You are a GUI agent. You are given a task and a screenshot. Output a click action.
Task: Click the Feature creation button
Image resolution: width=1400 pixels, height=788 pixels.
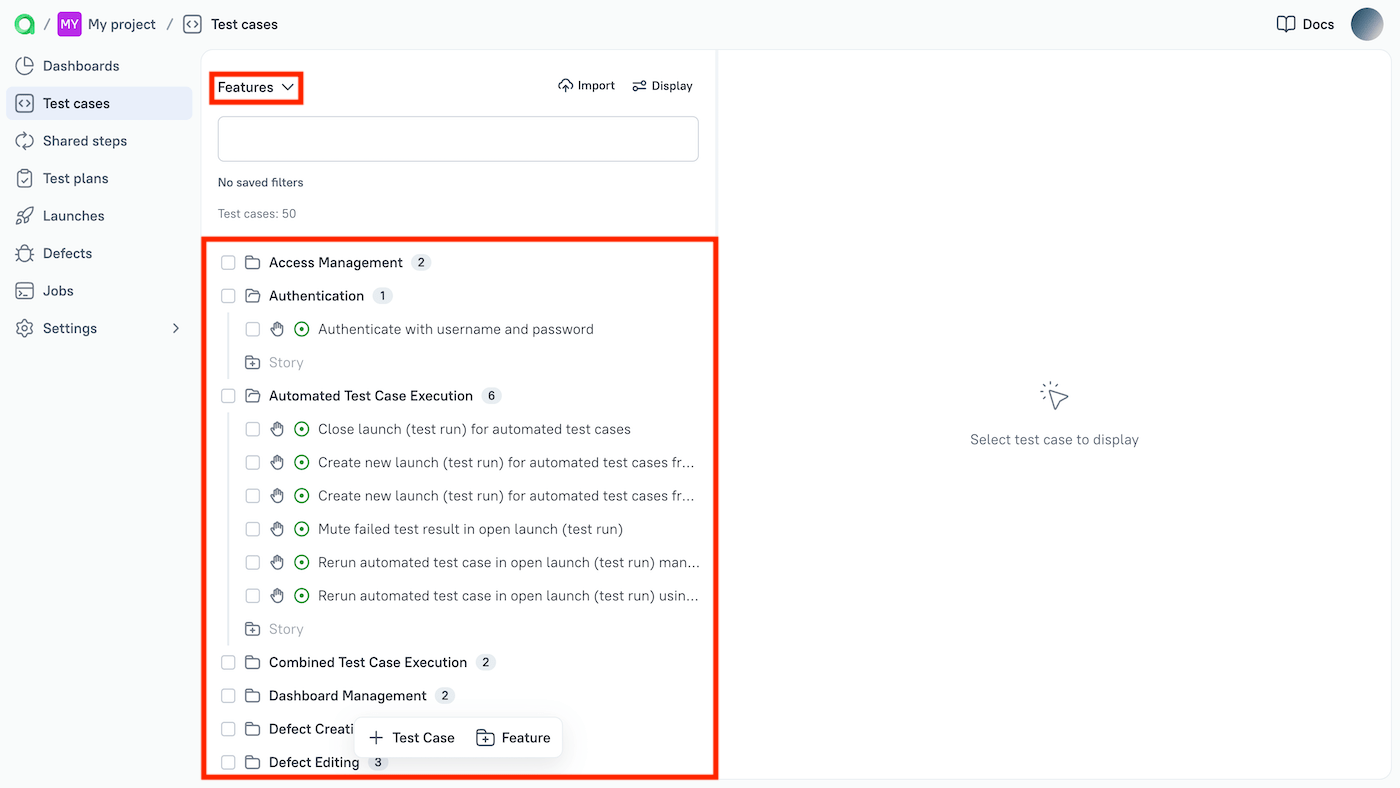tap(514, 737)
